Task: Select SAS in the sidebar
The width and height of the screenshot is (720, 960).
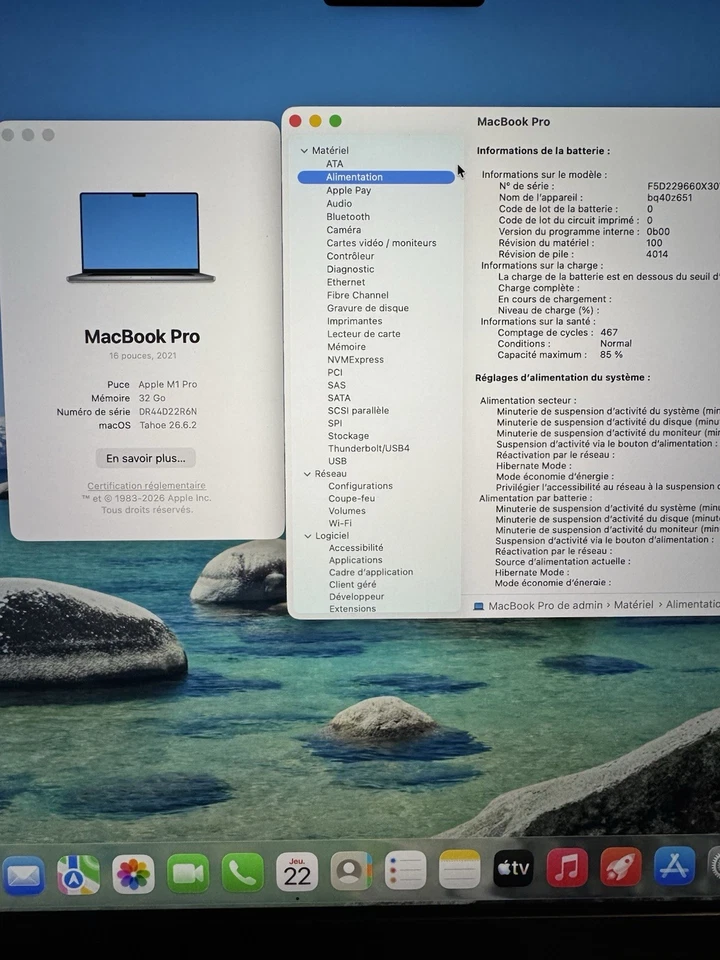Action: (337, 385)
